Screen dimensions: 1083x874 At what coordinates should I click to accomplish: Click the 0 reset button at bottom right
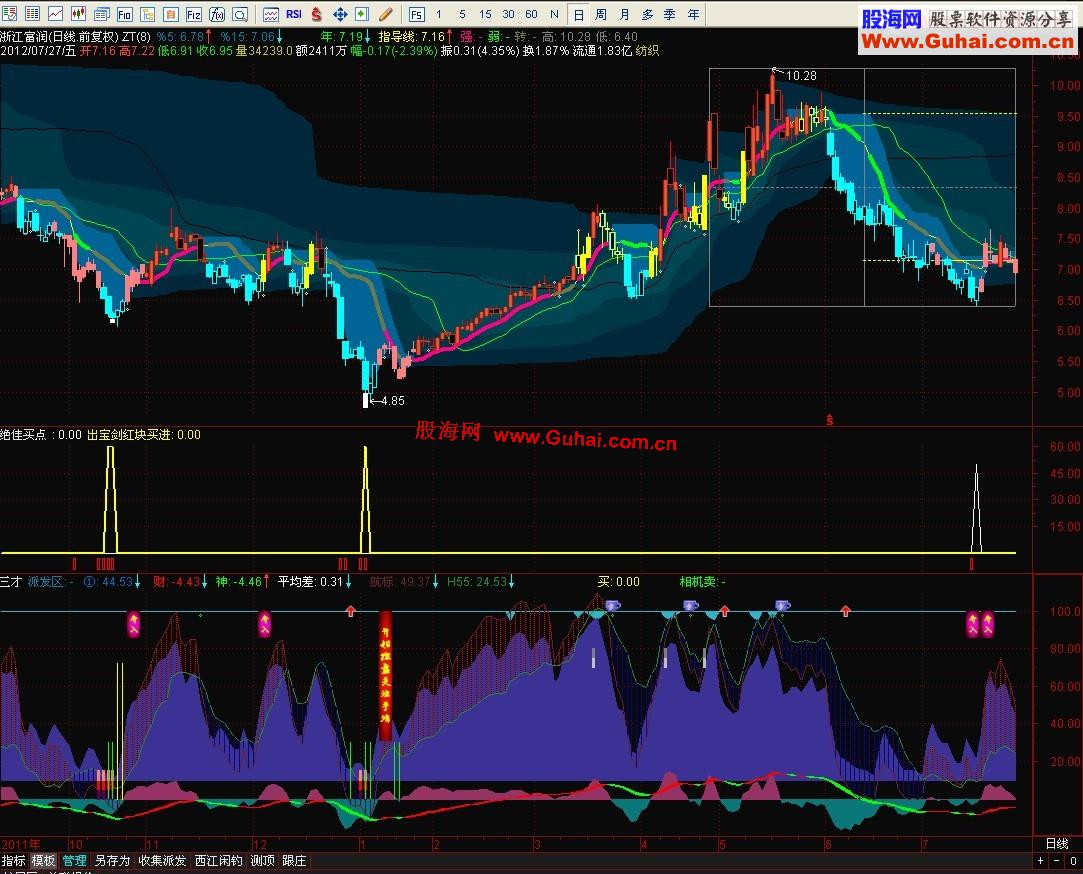coord(1073,861)
